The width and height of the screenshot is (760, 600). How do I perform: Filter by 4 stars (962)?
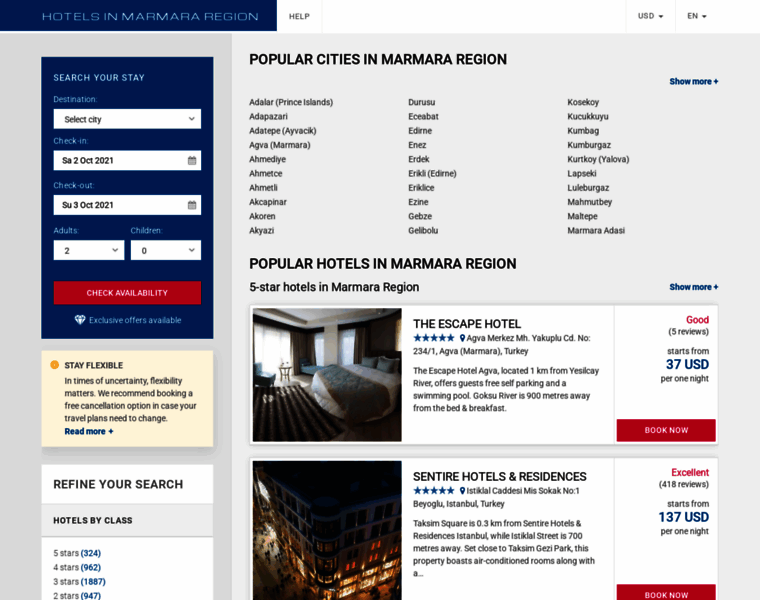click(x=77, y=567)
